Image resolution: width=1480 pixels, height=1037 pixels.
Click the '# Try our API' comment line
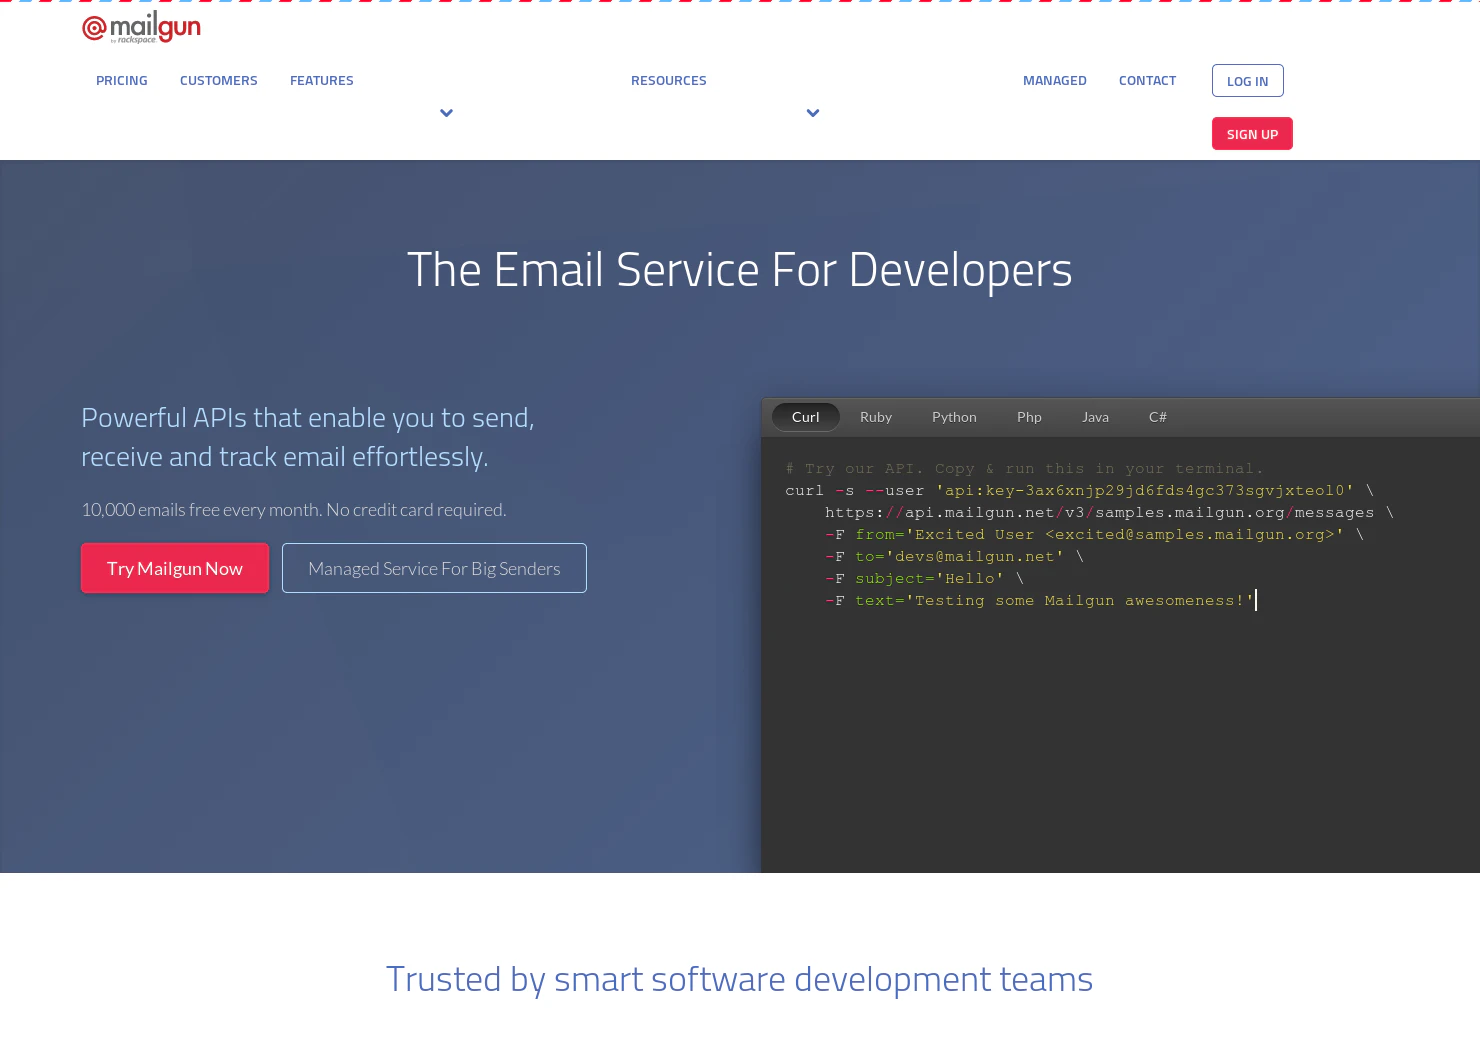click(1025, 468)
